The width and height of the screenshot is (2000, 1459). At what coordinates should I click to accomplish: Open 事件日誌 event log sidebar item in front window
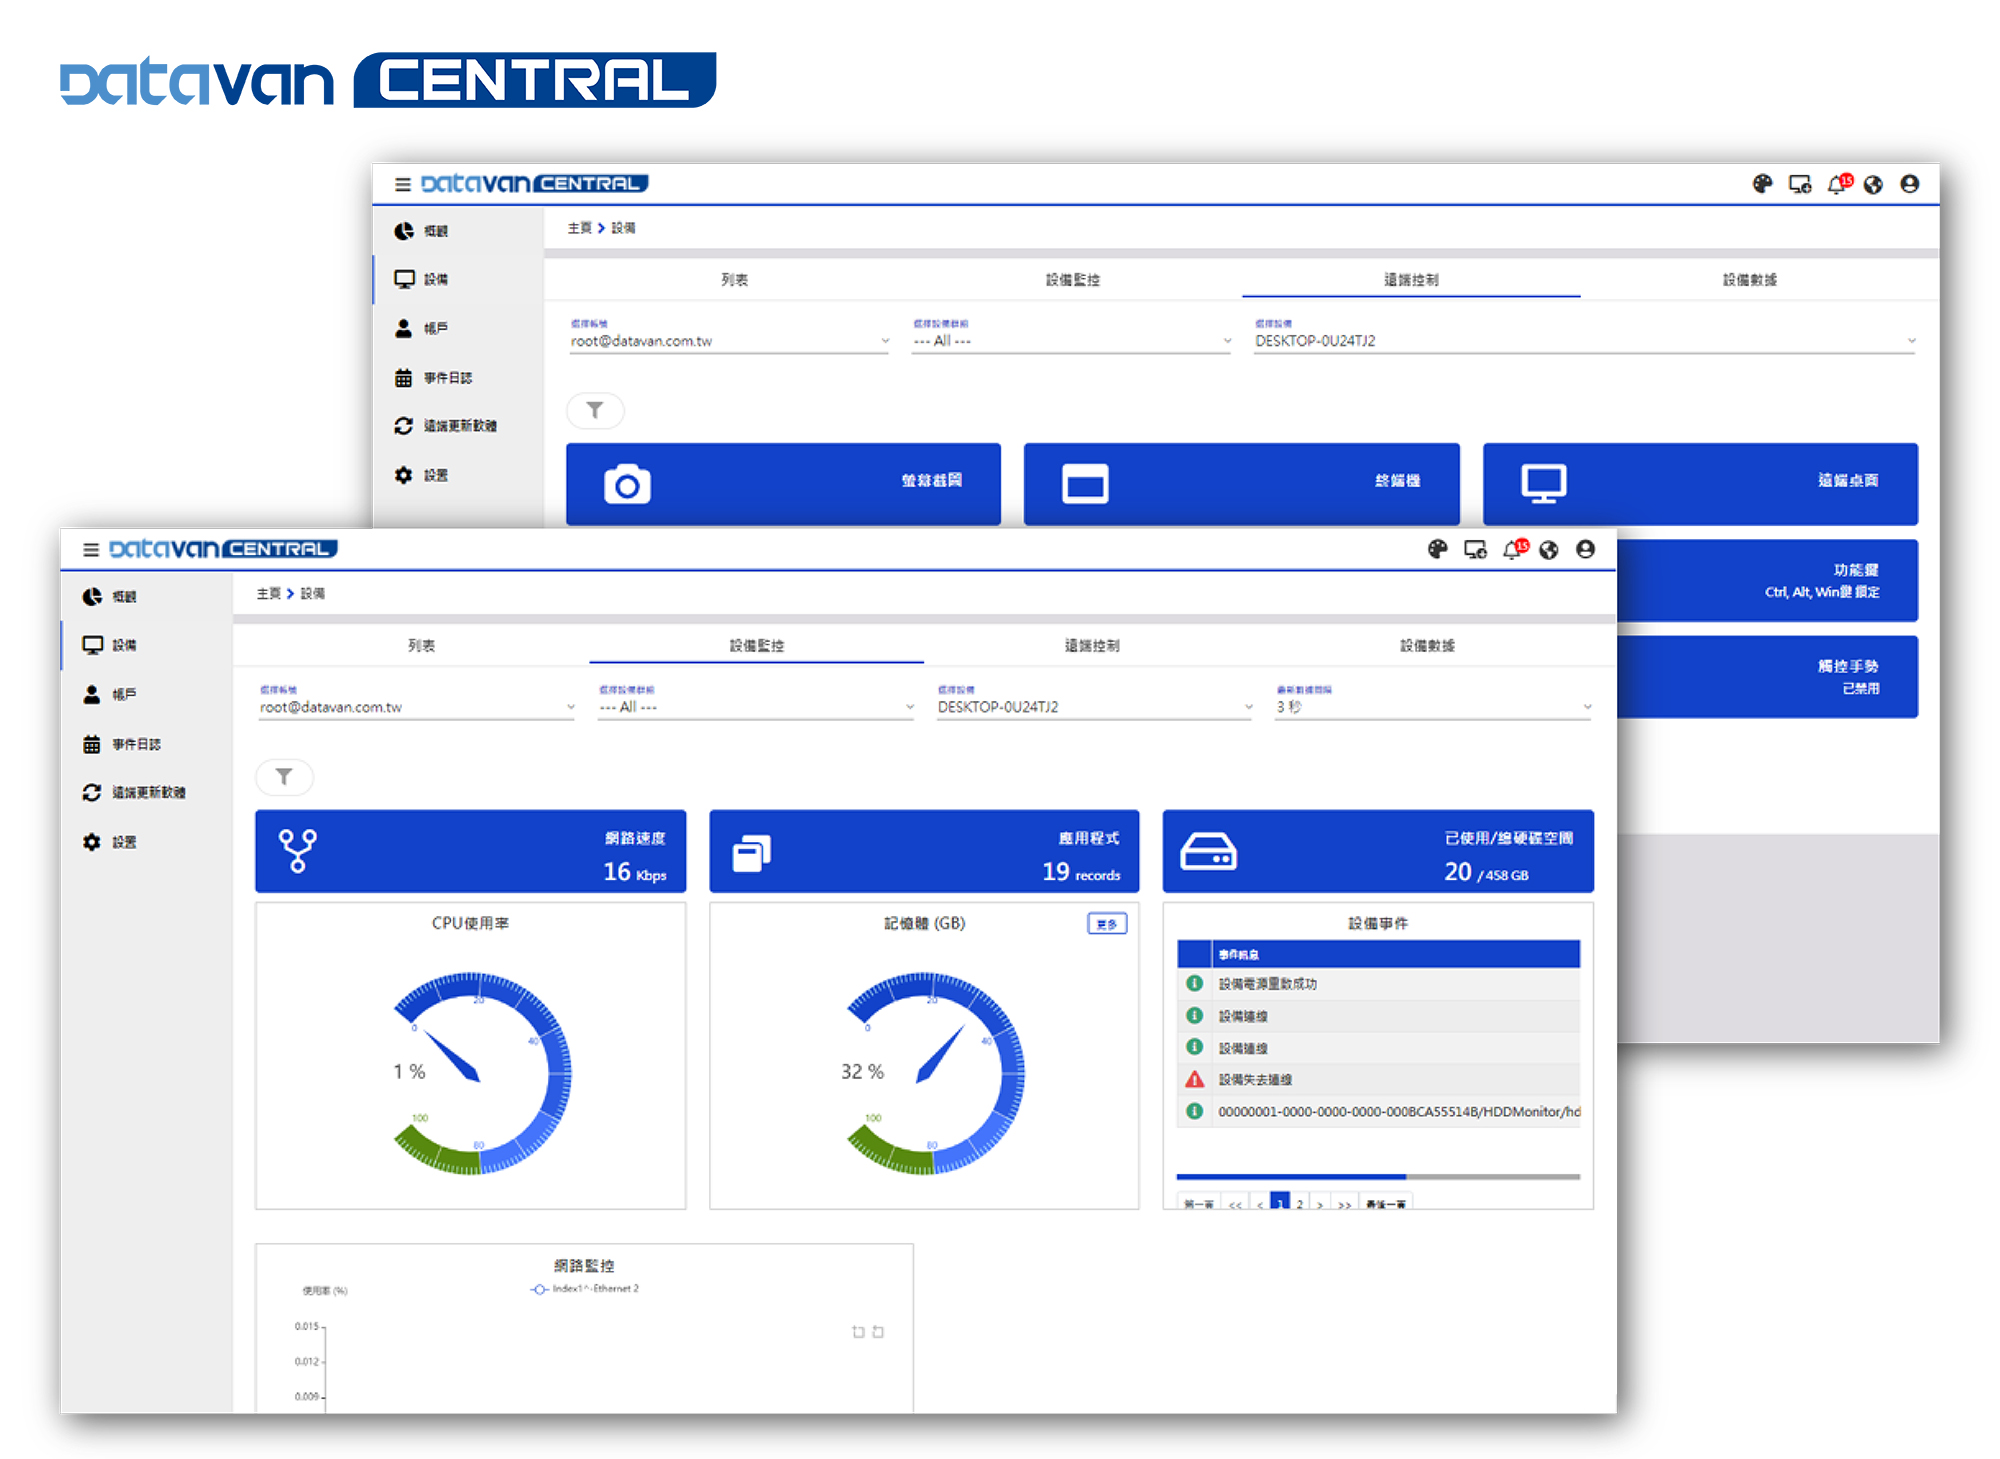point(146,744)
